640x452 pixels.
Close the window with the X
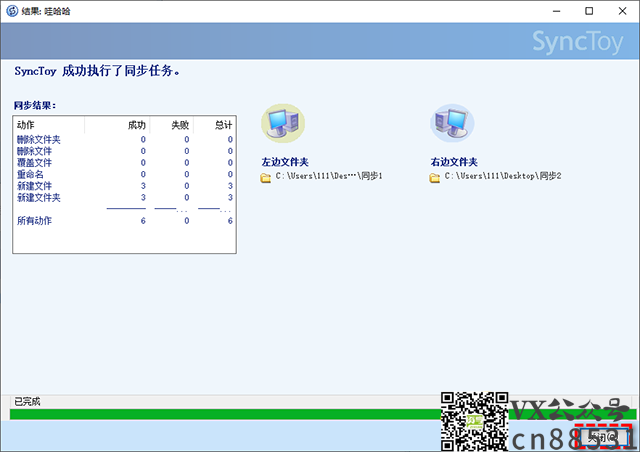622,11
